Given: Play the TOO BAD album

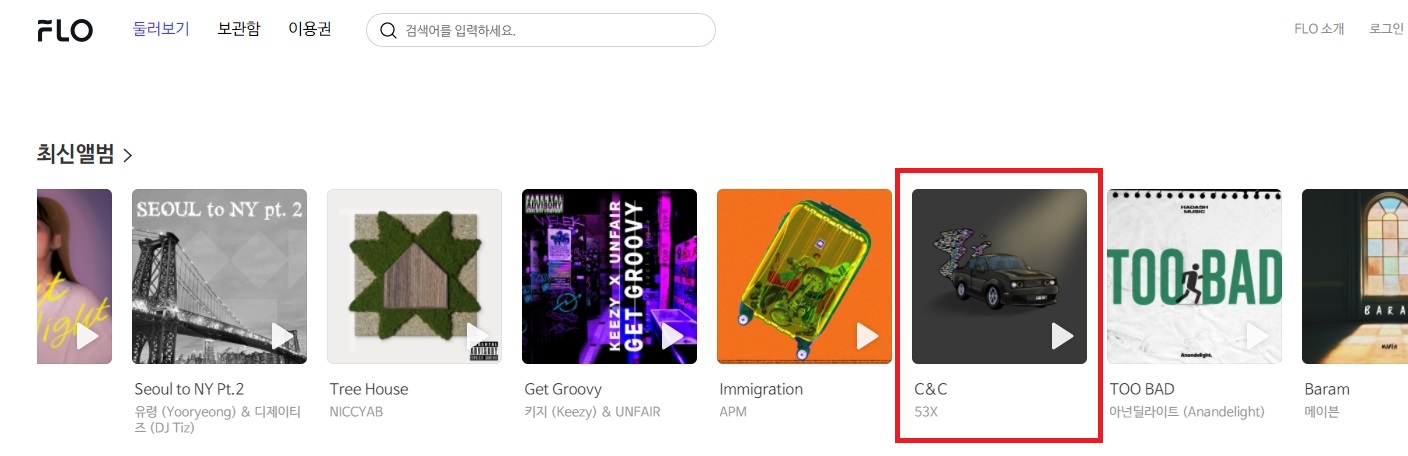Looking at the screenshot, I should pos(1257,336).
